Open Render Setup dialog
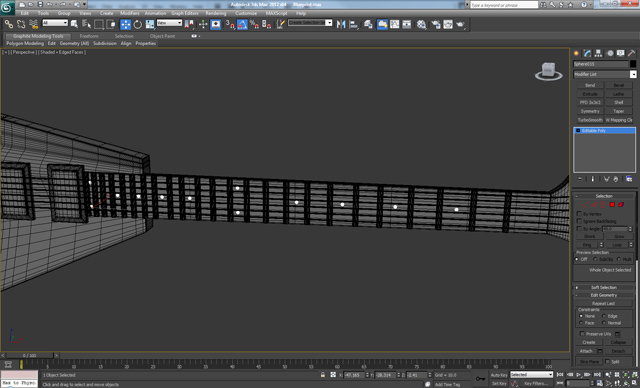Image resolution: width=640 pixels, height=388 pixels. tap(436, 24)
